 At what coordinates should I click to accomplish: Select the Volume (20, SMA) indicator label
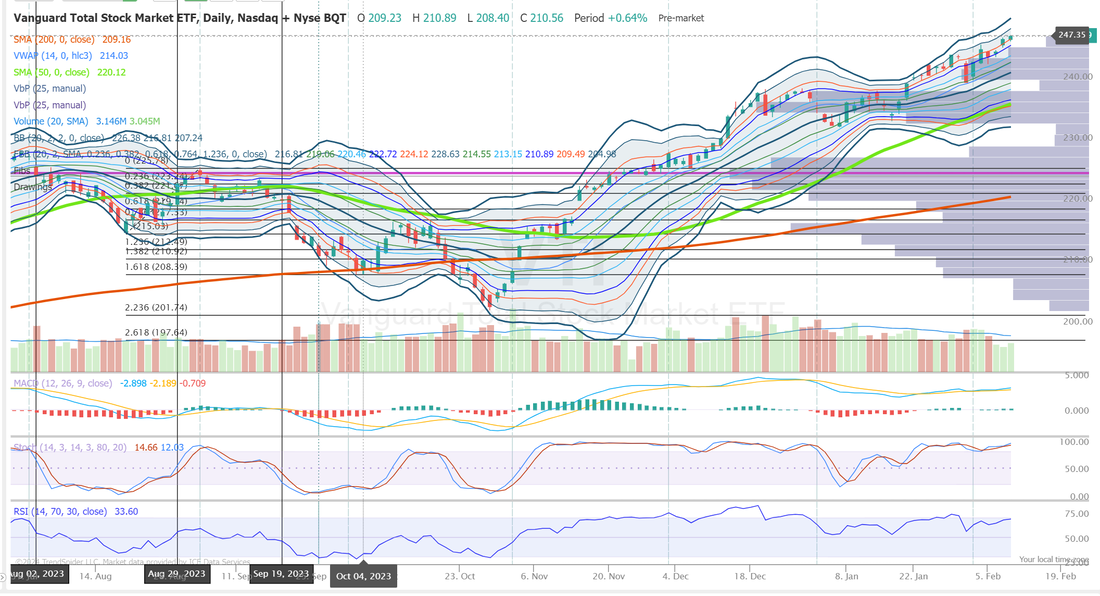[51, 121]
